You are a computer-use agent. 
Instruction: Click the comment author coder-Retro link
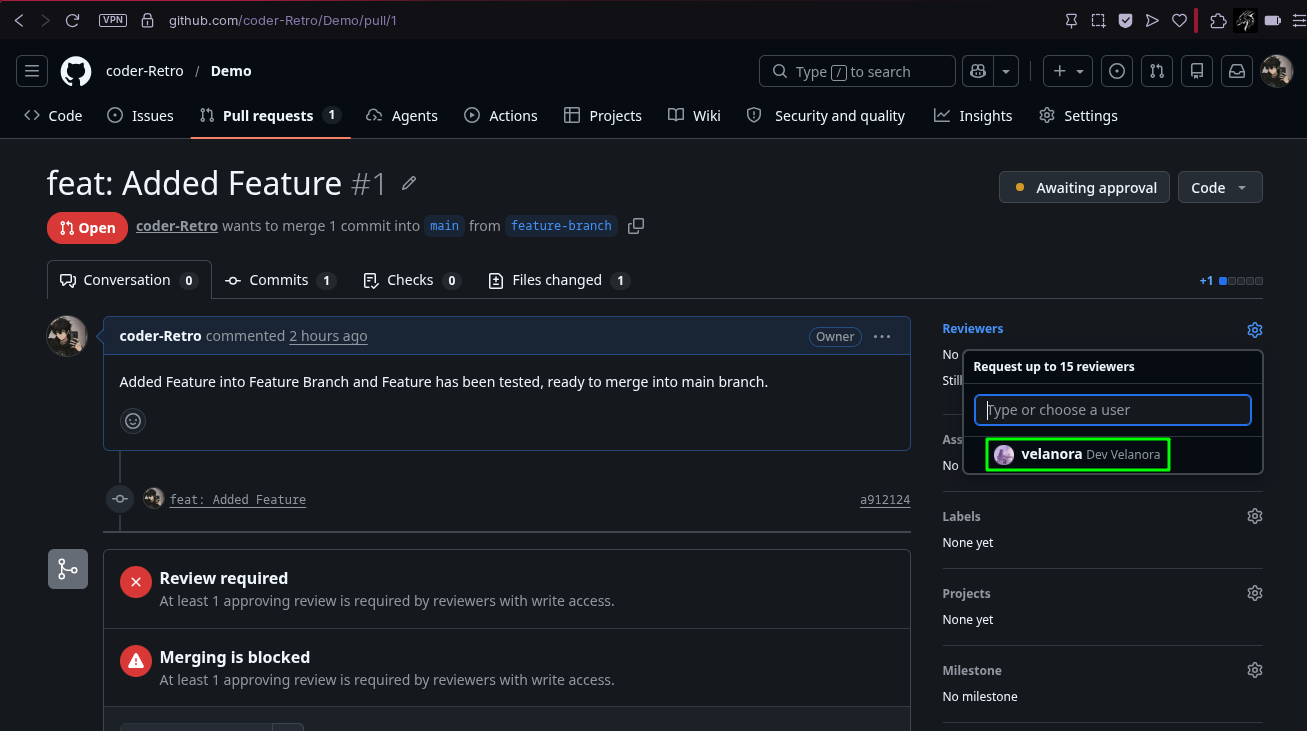coord(160,336)
